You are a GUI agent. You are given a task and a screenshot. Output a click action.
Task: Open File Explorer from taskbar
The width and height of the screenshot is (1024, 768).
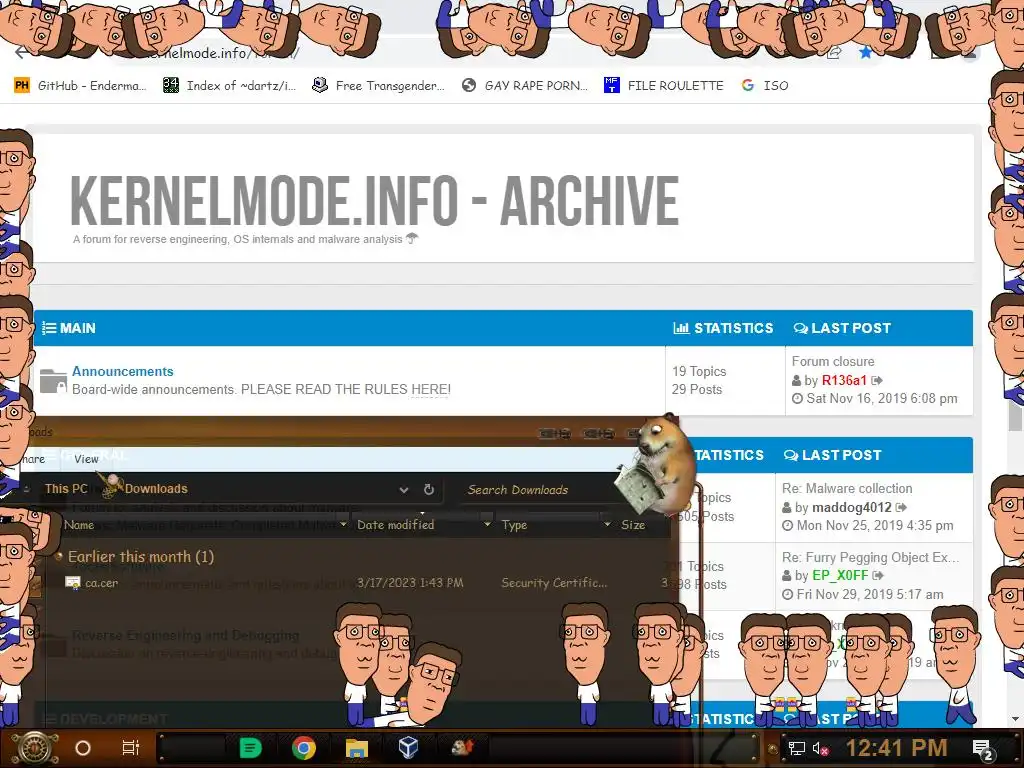pyautogui.click(x=357, y=748)
